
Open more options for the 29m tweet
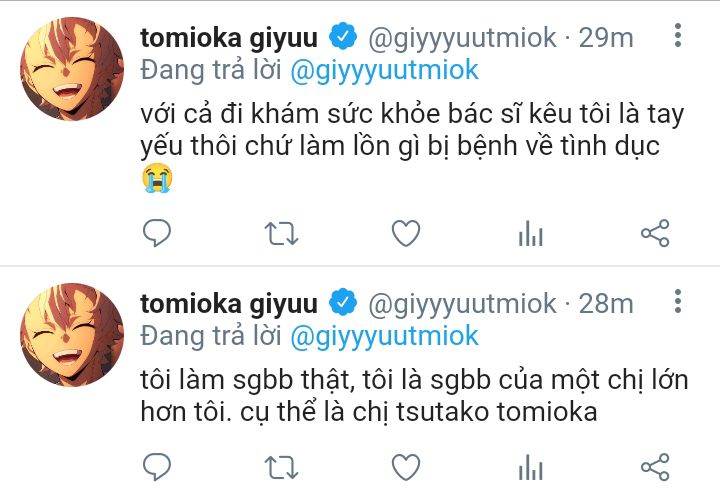pos(678,35)
